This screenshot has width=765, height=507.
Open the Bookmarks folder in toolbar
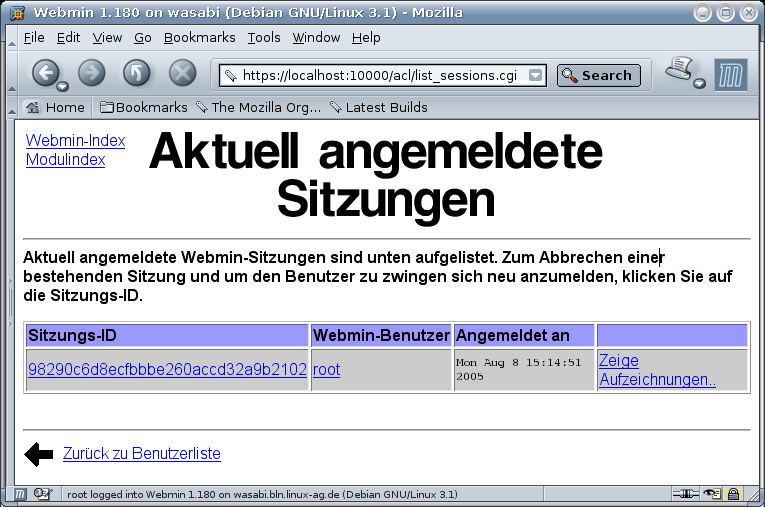coord(143,107)
